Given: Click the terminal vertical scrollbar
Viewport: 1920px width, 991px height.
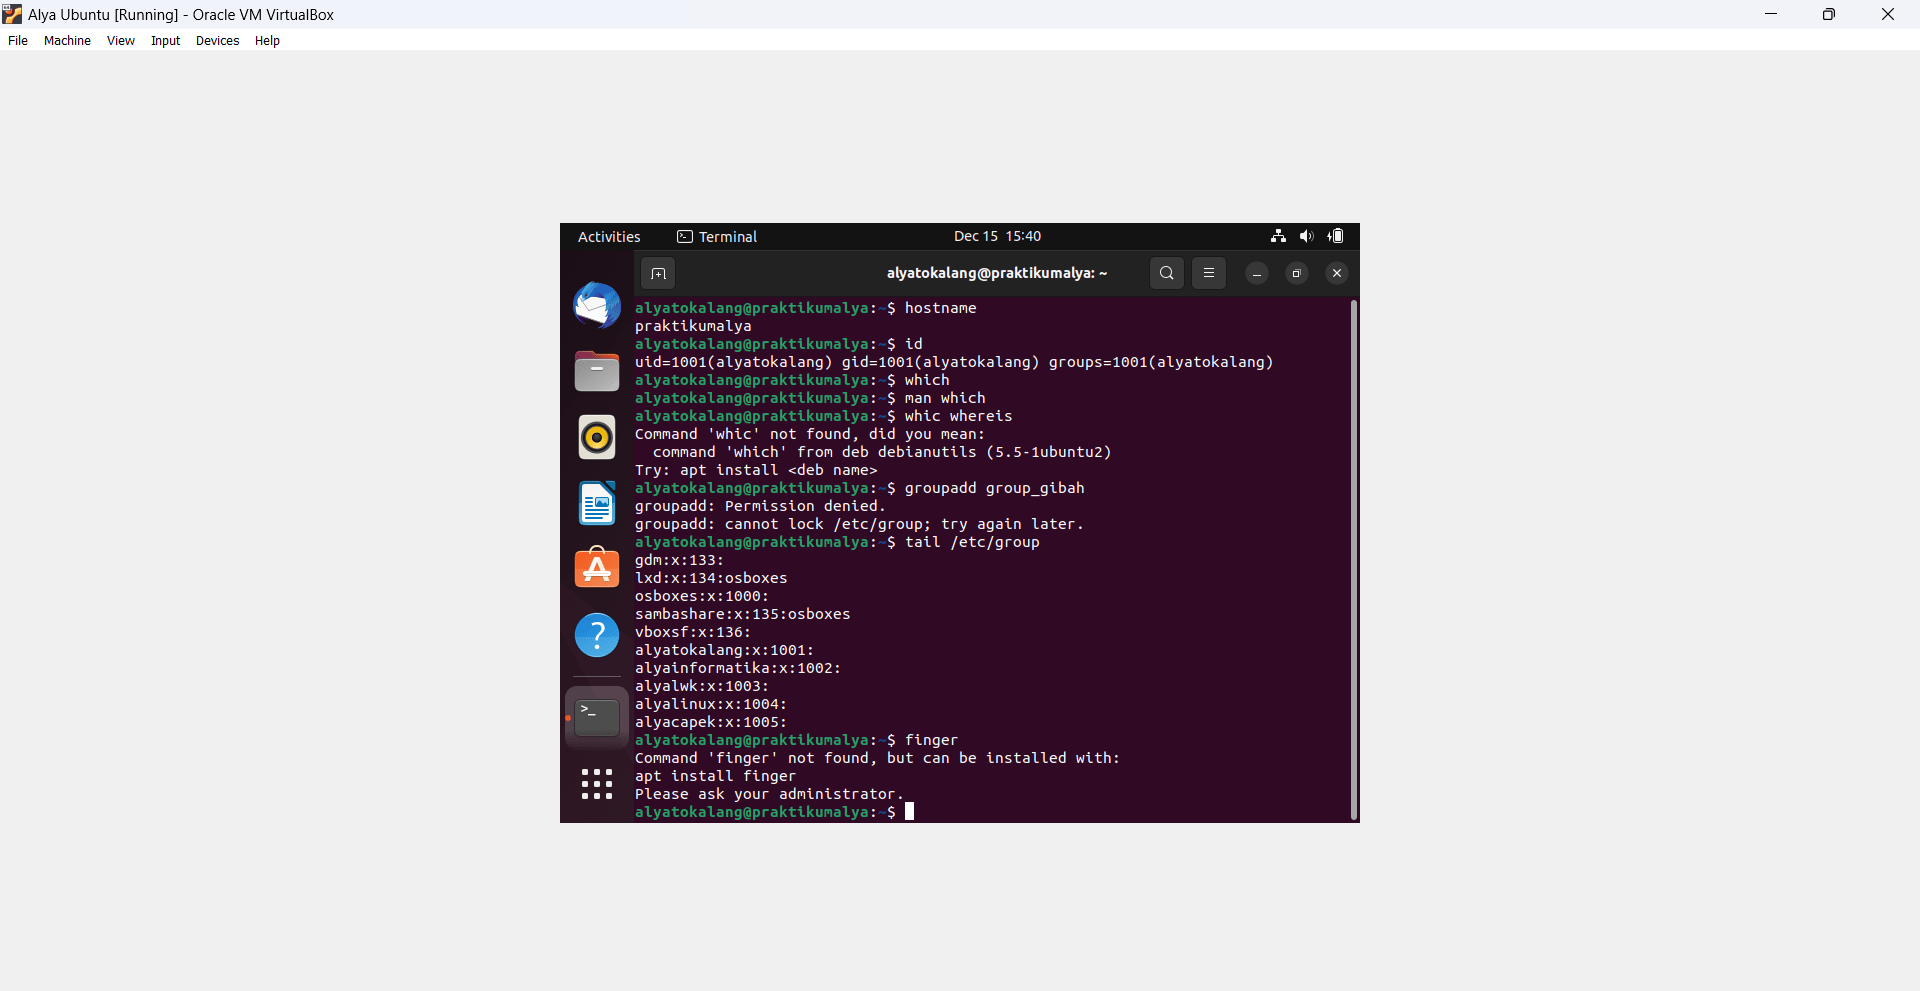Looking at the screenshot, I should click(x=1354, y=560).
